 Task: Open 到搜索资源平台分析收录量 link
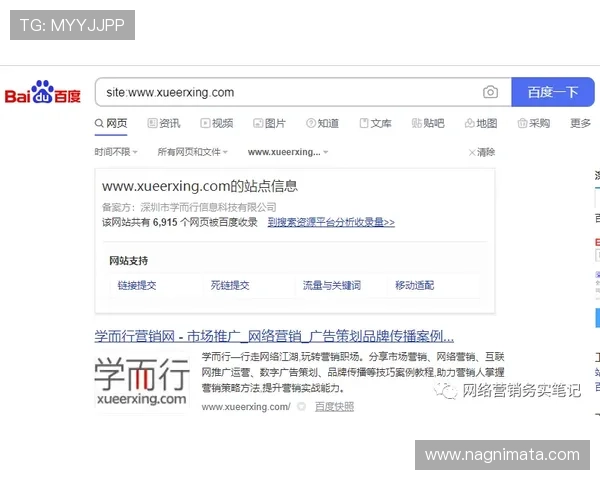pyautogui.click(x=331, y=222)
